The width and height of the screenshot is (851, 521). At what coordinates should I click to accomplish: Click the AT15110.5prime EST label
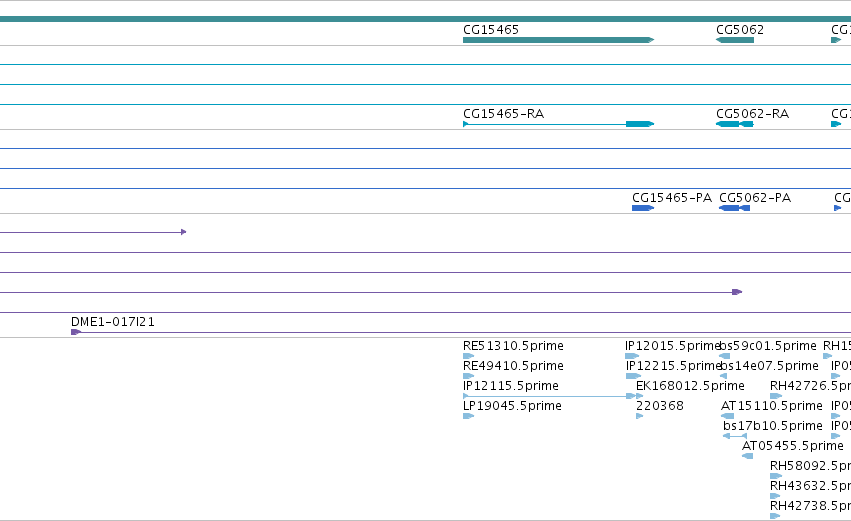pyautogui.click(x=772, y=406)
